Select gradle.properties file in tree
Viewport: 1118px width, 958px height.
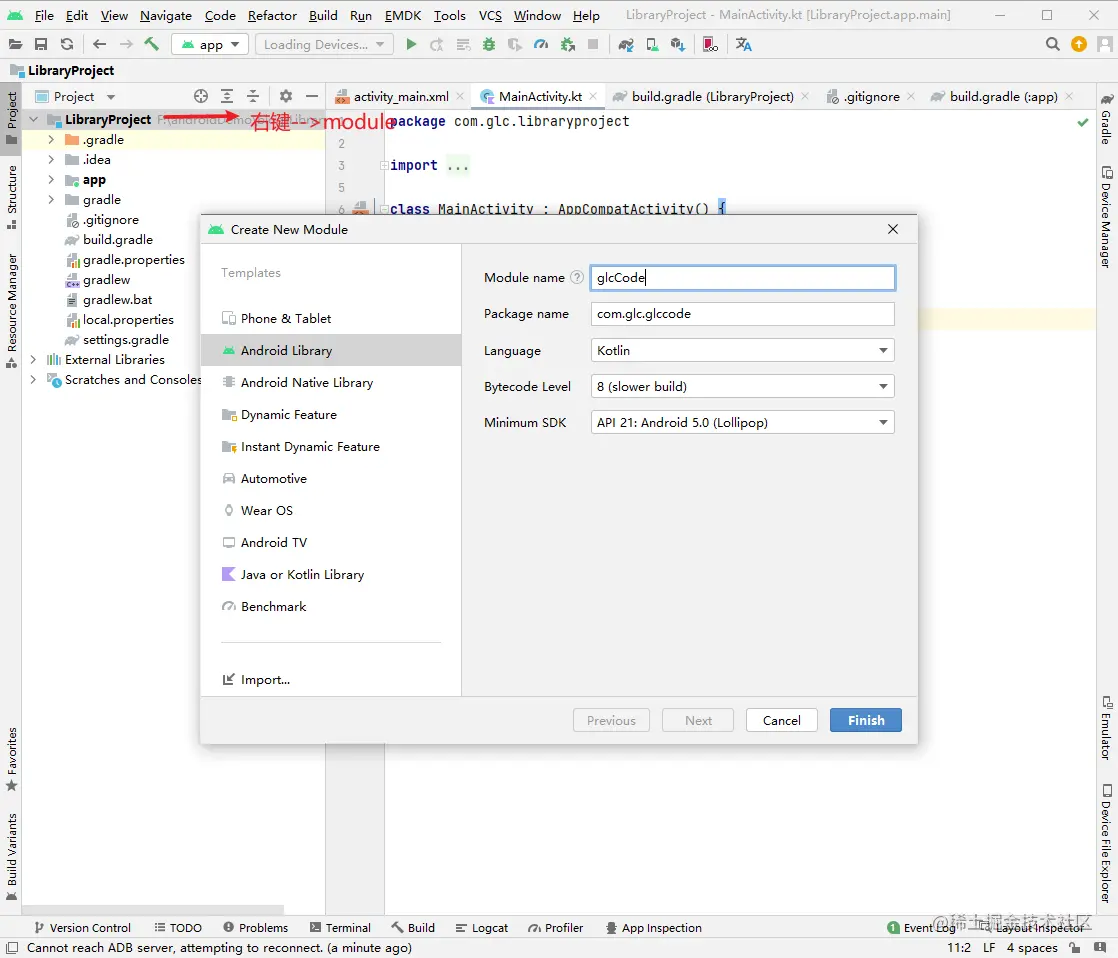tap(133, 259)
